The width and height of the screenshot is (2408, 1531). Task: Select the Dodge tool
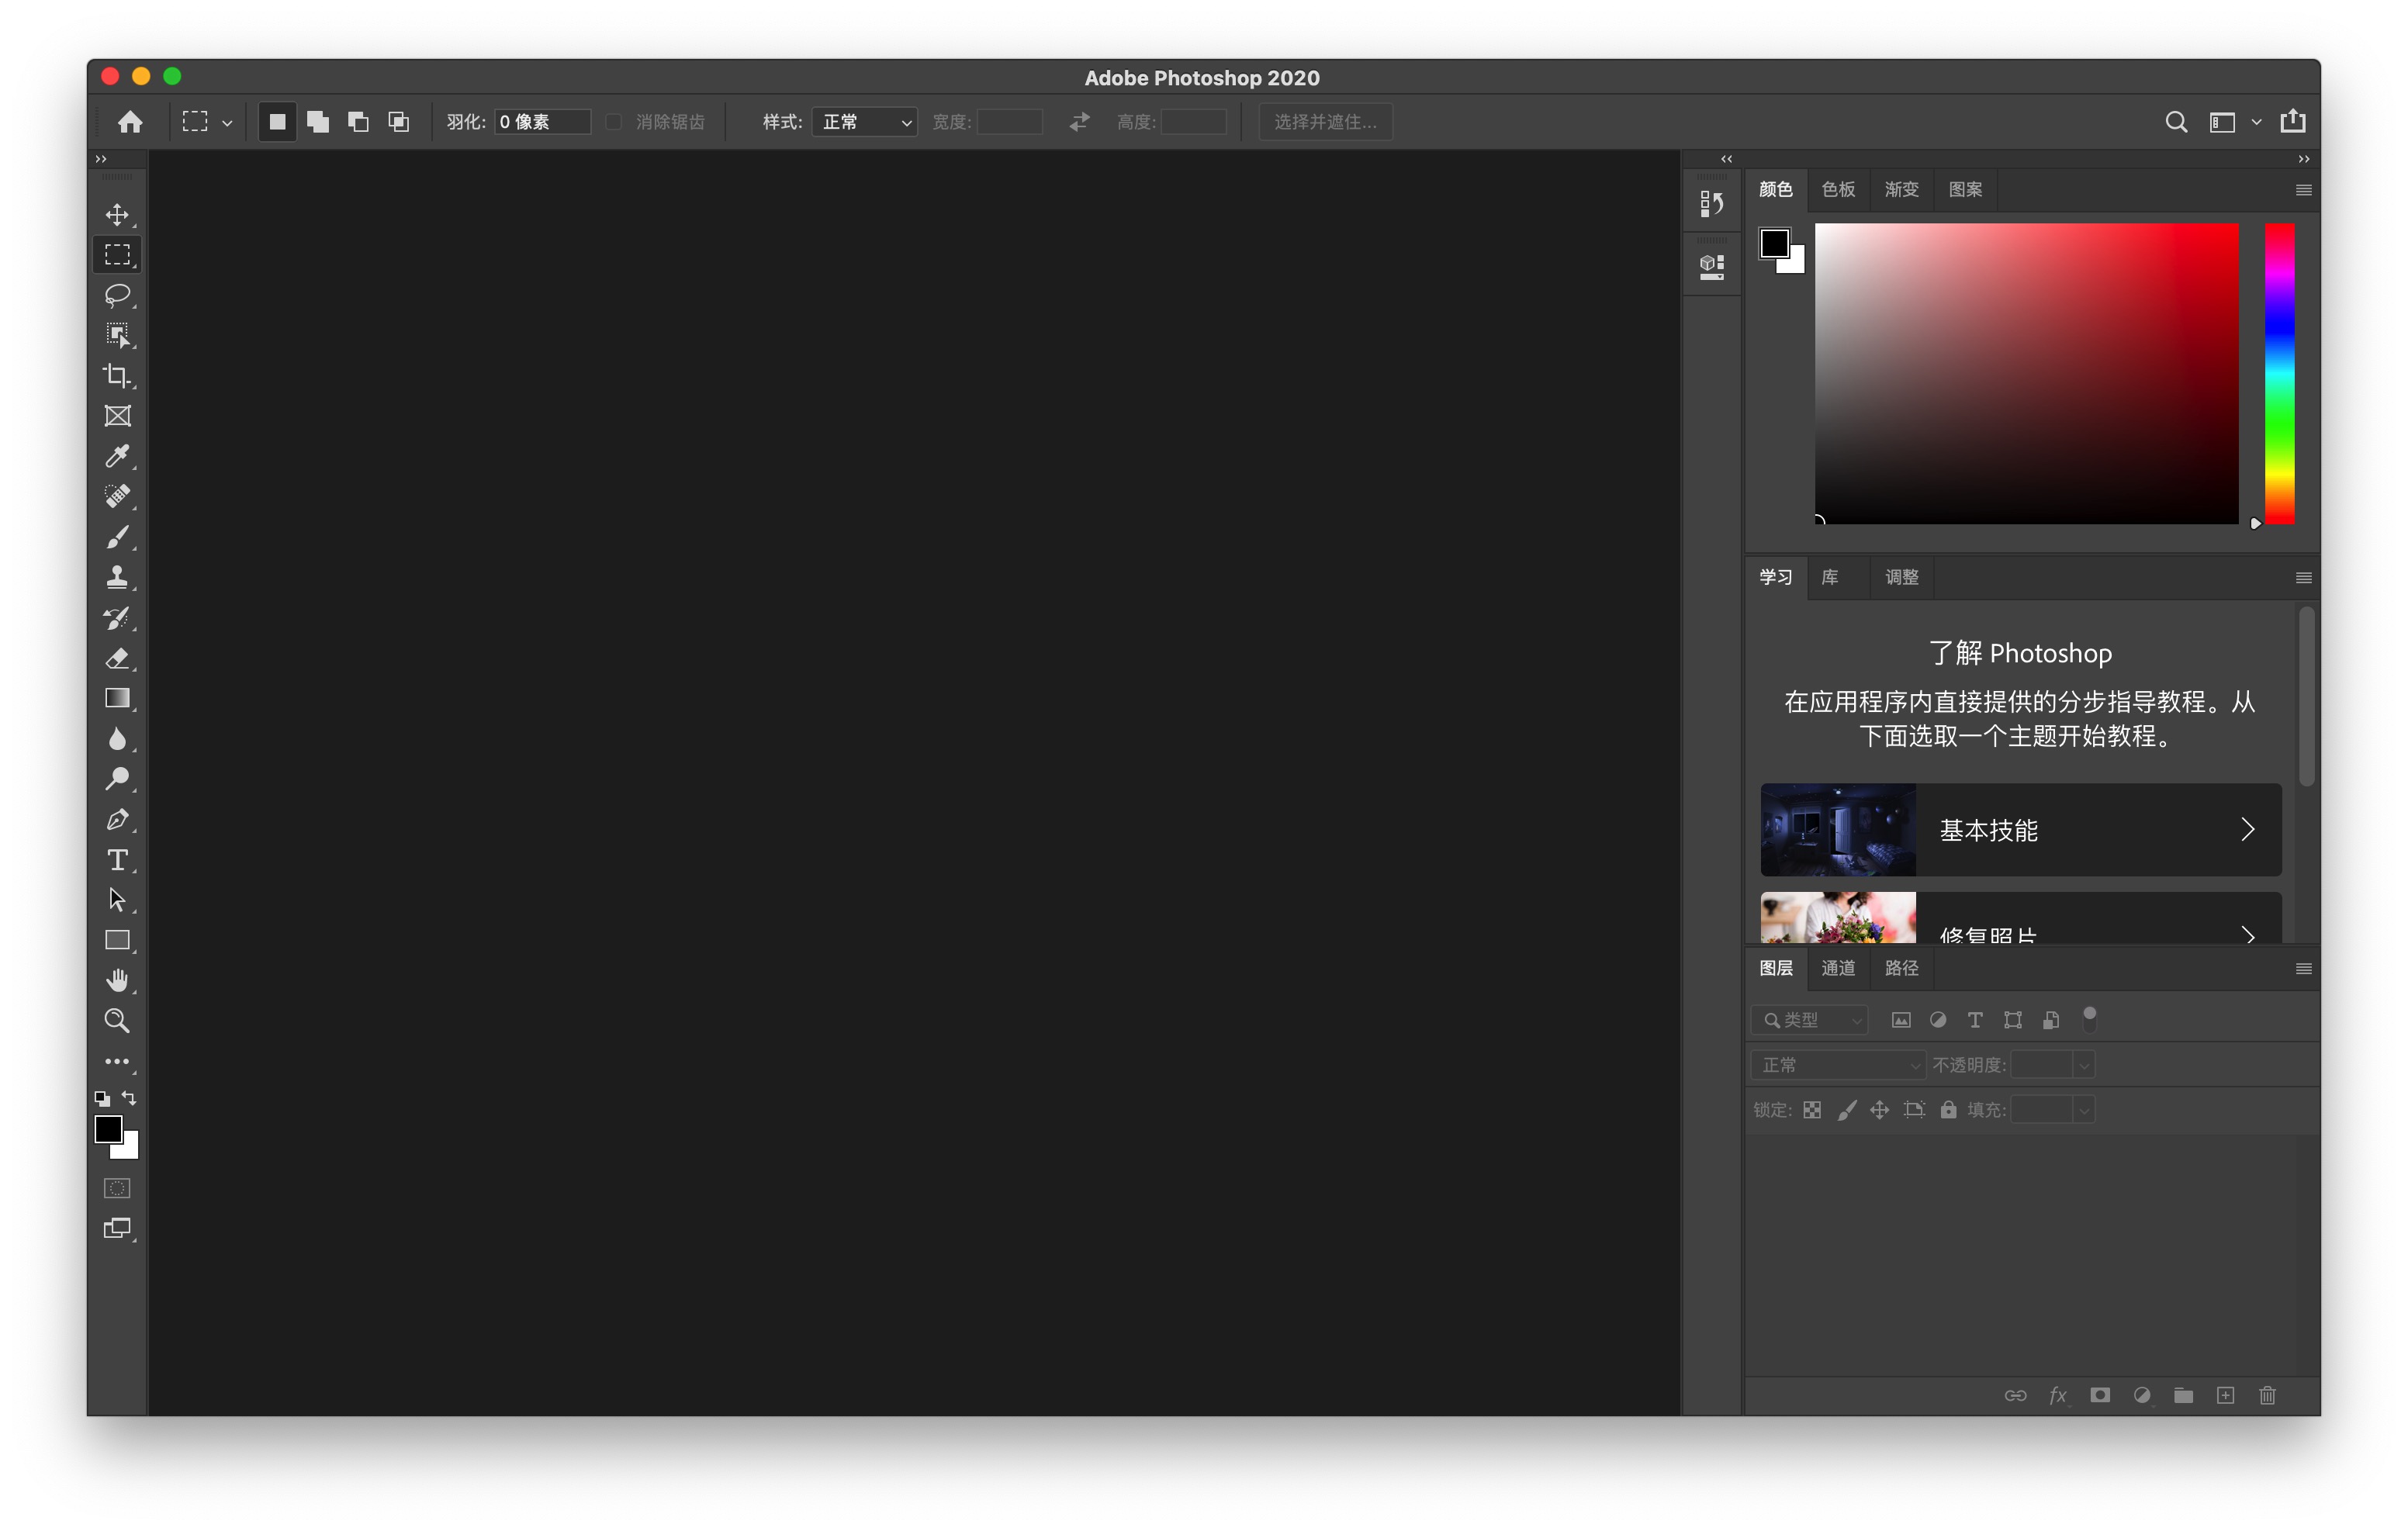(117, 779)
